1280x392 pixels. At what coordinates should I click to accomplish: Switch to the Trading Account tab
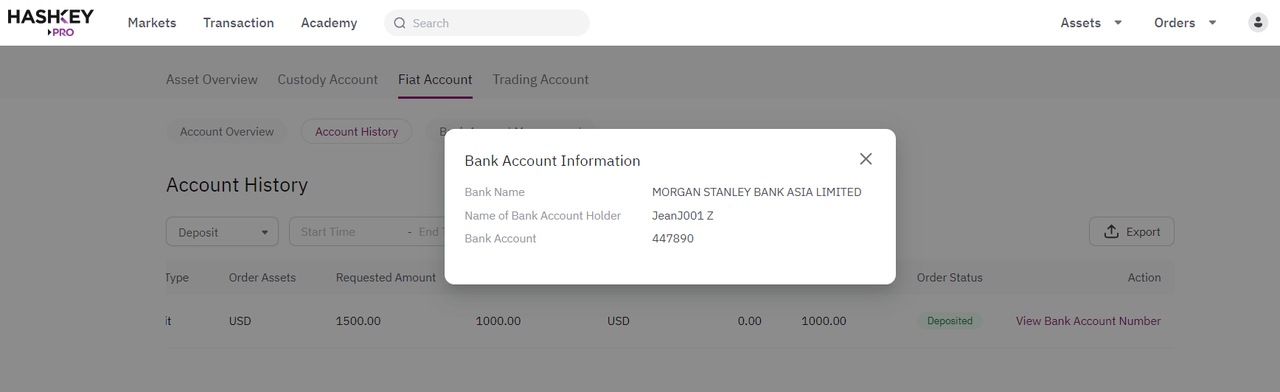click(x=540, y=79)
